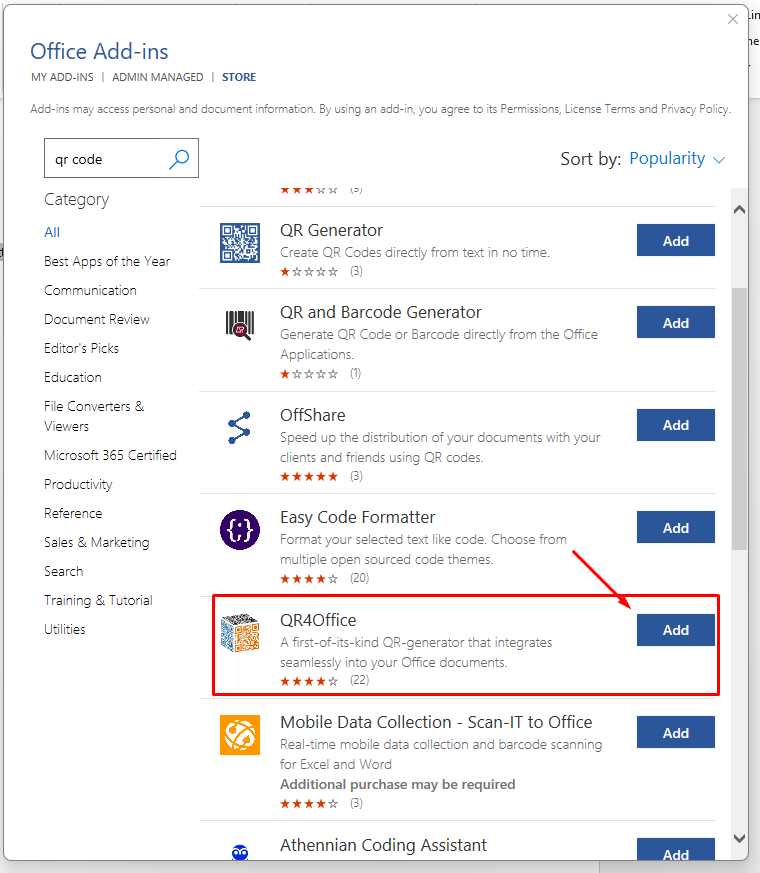Add the QR Generator add-in
The width and height of the screenshot is (760, 873).
tap(675, 240)
